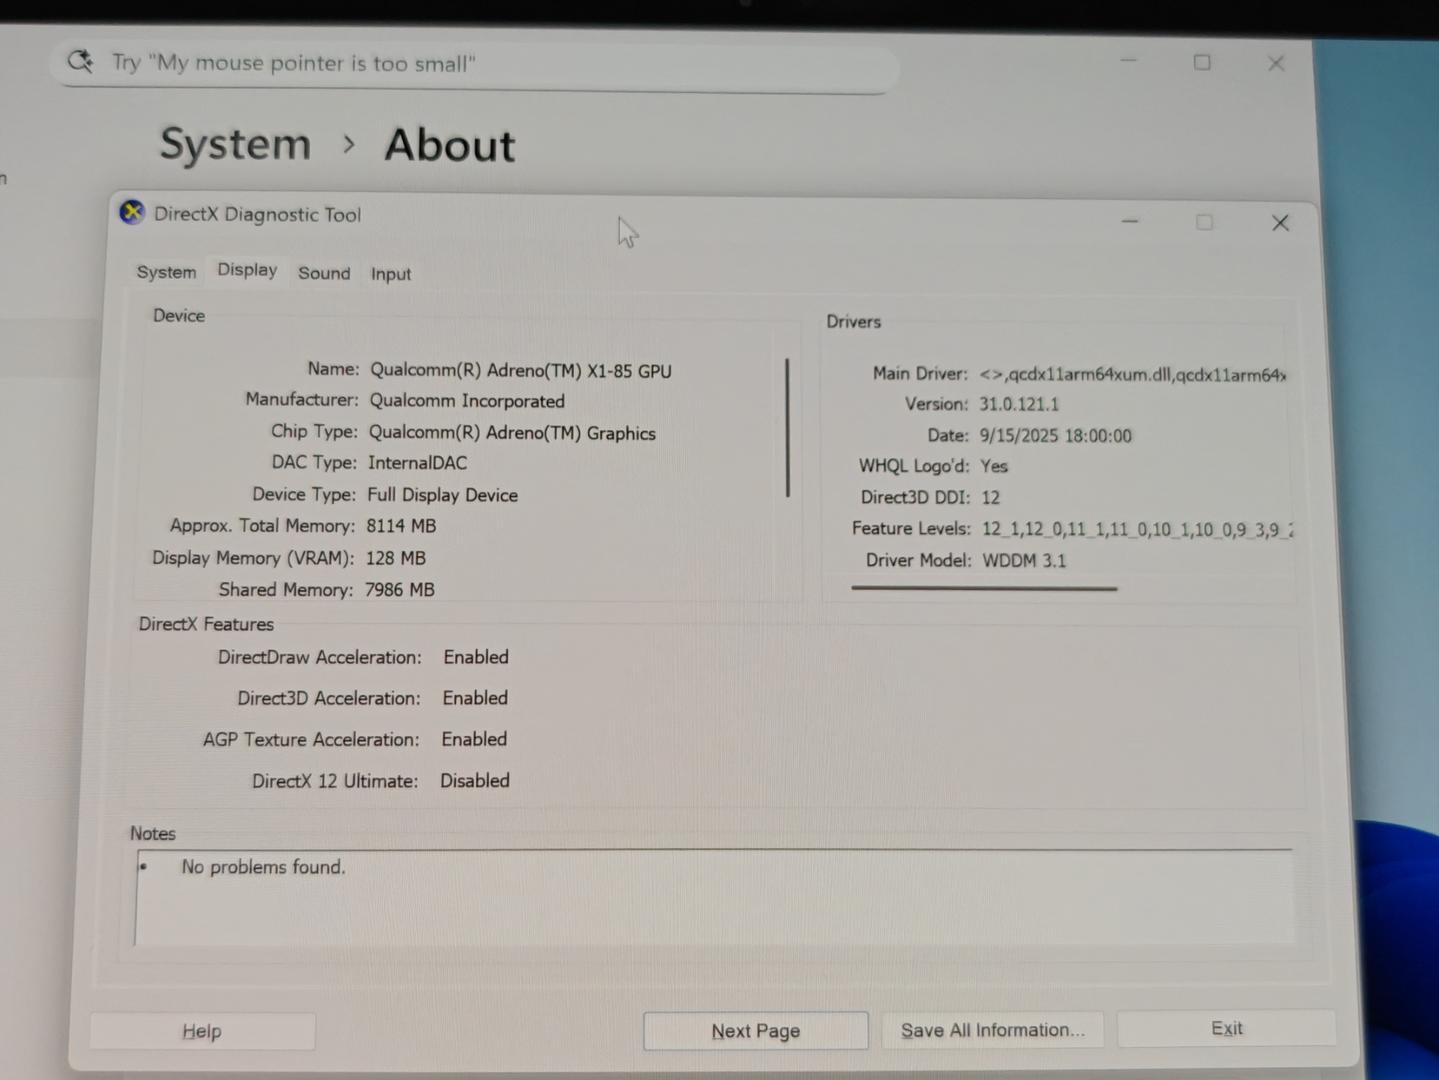The height and width of the screenshot is (1080, 1439).
Task: Click the DAC type value 'InternalDAC'
Action: coord(417,463)
